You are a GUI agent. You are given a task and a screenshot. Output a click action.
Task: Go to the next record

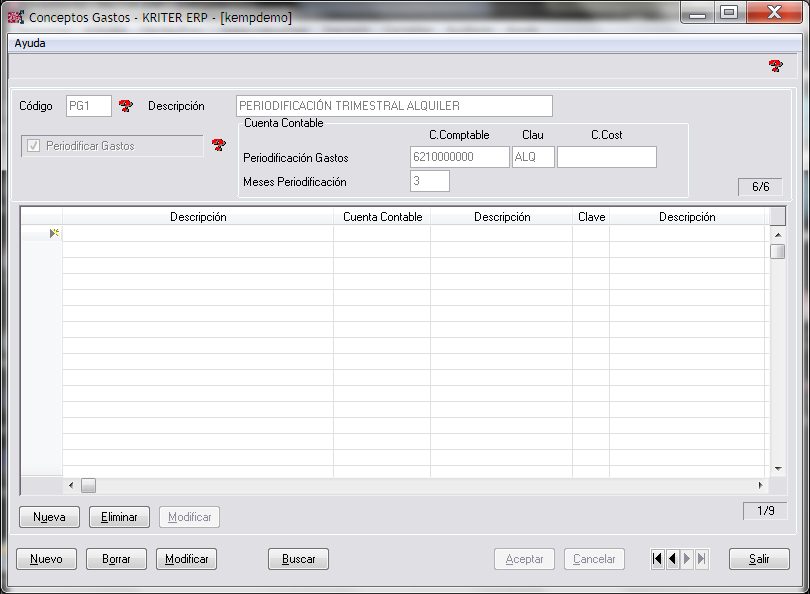(687, 559)
